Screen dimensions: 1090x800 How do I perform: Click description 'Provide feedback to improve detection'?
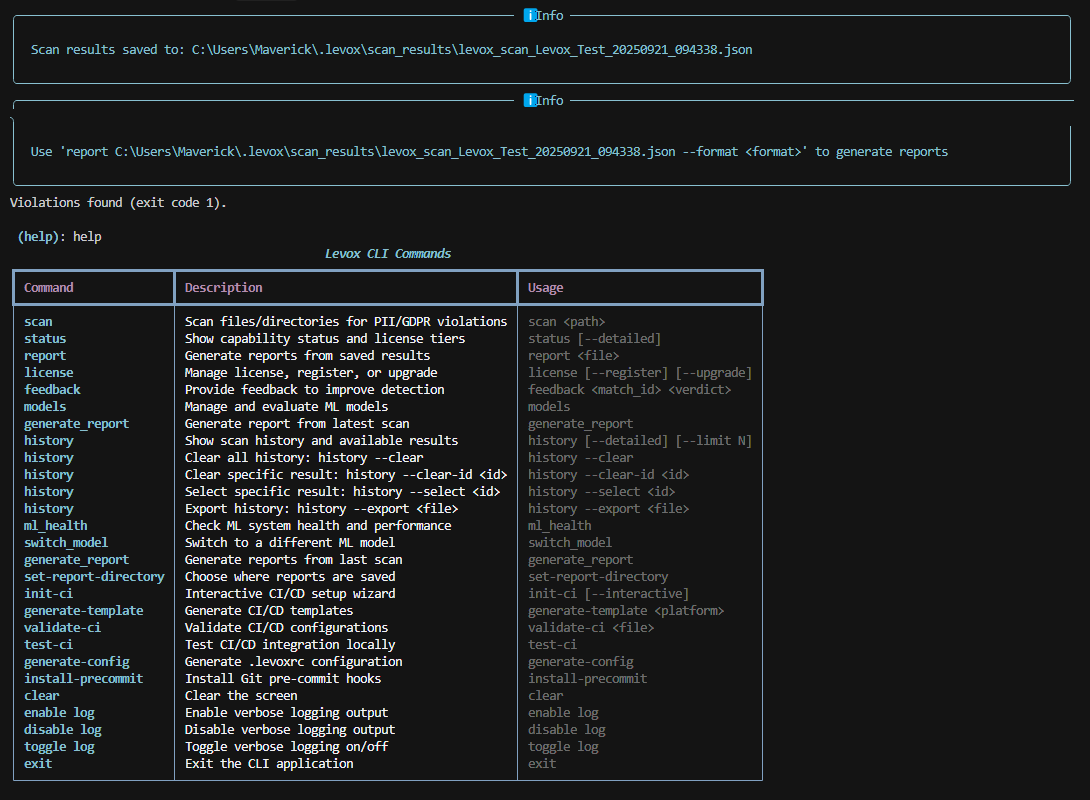pyautogui.click(x=314, y=389)
